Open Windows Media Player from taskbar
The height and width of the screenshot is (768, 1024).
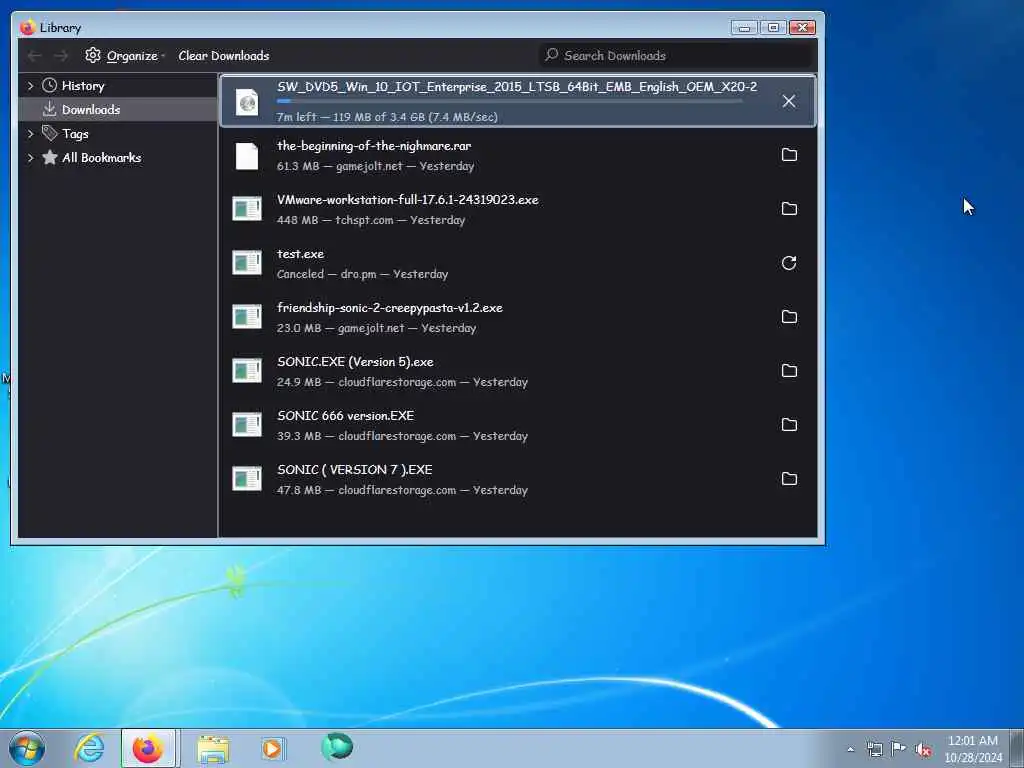pos(273,748)
